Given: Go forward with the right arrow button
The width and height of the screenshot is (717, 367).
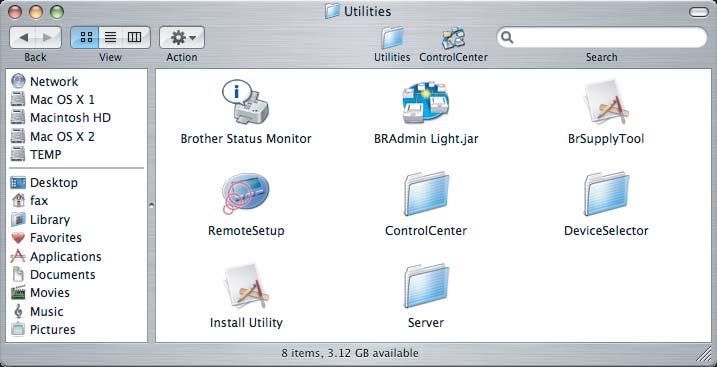Looking at the screenshot, I should [x=48, y=37].
